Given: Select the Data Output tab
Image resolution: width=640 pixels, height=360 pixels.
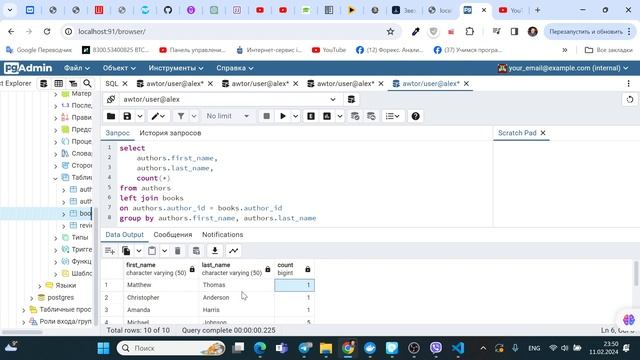Looking at the screenshot, I should click(124, 235).
